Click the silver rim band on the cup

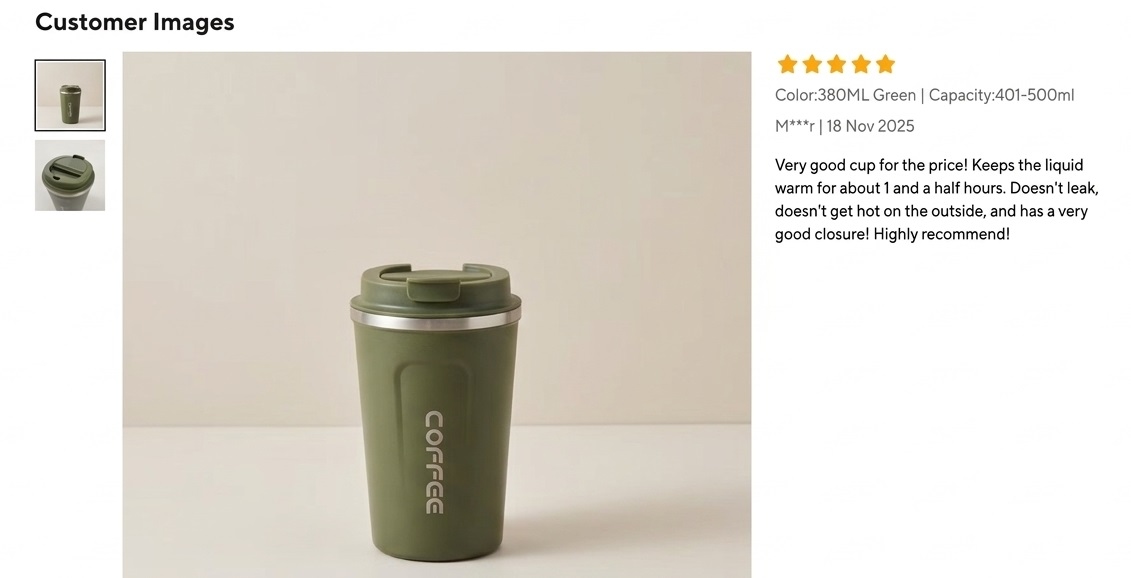point(435,319)
